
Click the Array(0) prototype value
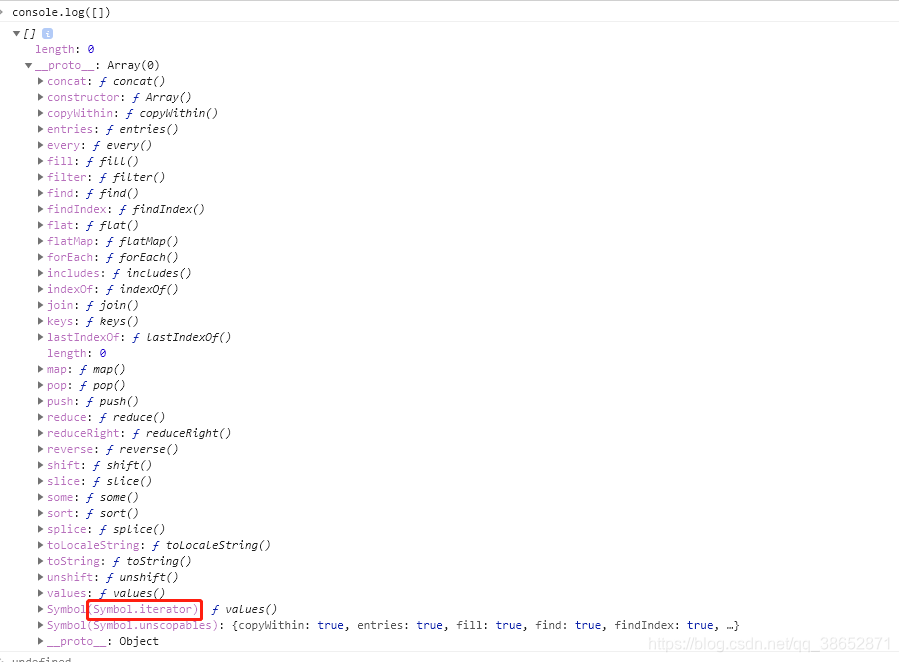134,65
